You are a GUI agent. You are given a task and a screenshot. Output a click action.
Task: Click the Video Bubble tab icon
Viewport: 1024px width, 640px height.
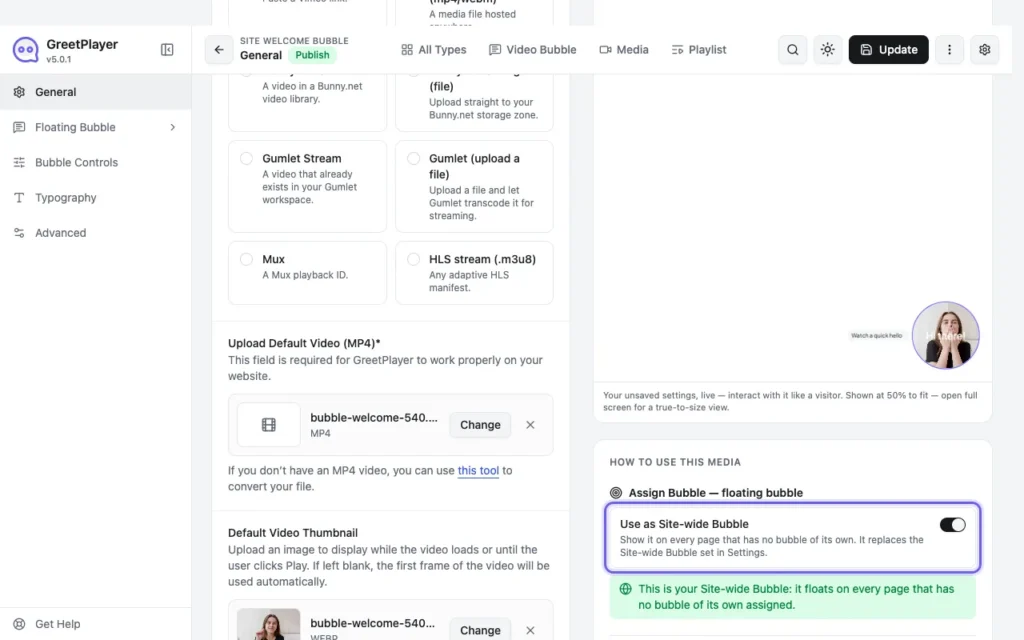click(495, 50)
